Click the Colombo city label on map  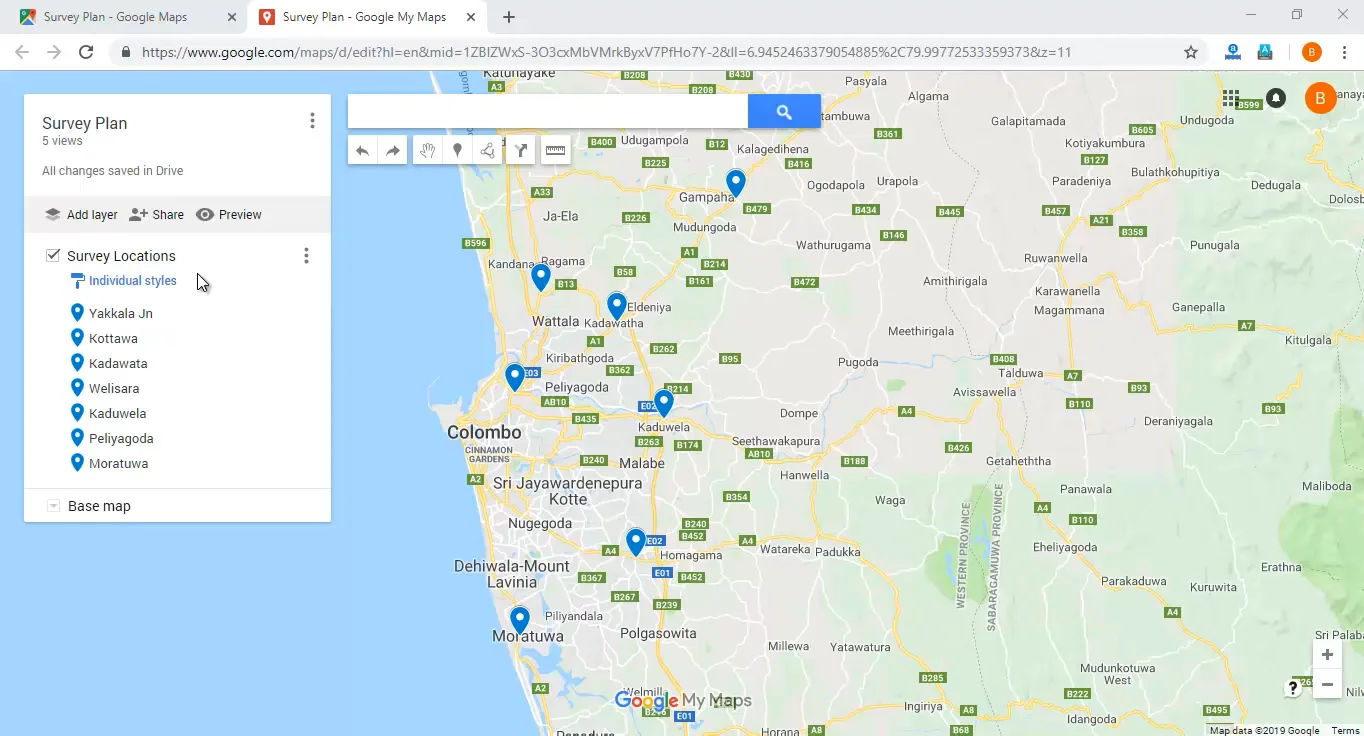pyautogui.click(x=484, y=432)
